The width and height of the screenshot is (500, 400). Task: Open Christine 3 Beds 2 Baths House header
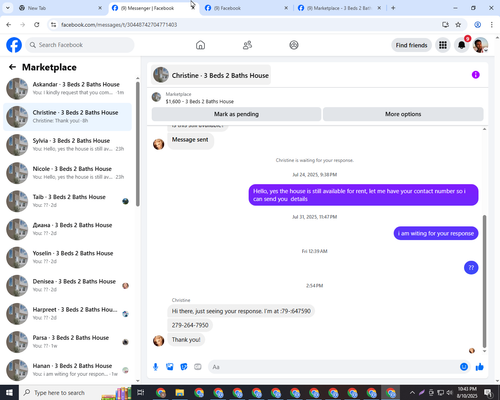pyautogui.click(x=211, y=75)
